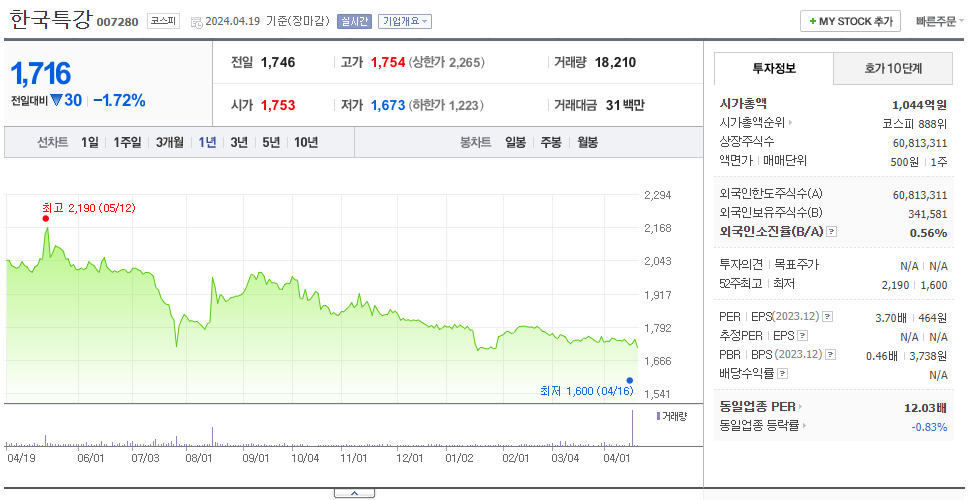Click the 거래량 value 18,210

click(615, 62)
